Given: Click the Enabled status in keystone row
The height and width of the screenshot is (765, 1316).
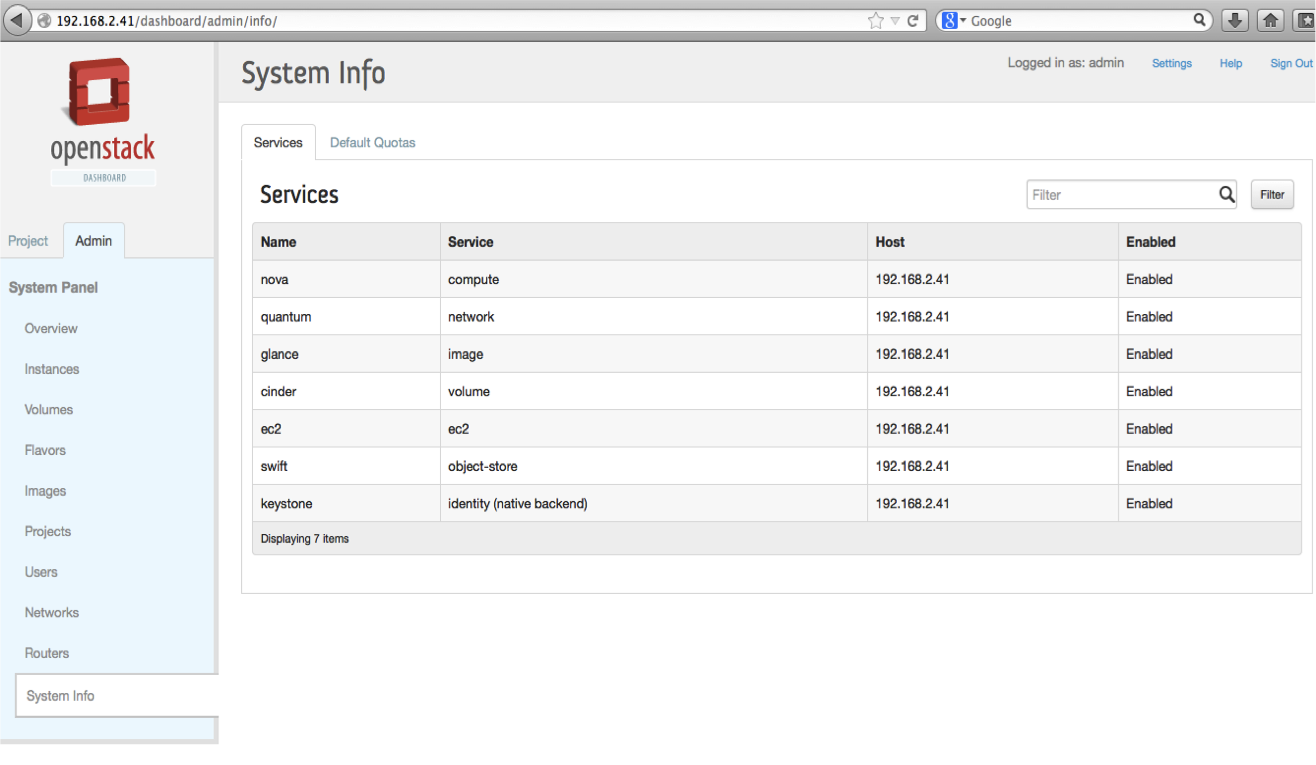Looking at the screenshot, I should click(x=1149, y=504).
